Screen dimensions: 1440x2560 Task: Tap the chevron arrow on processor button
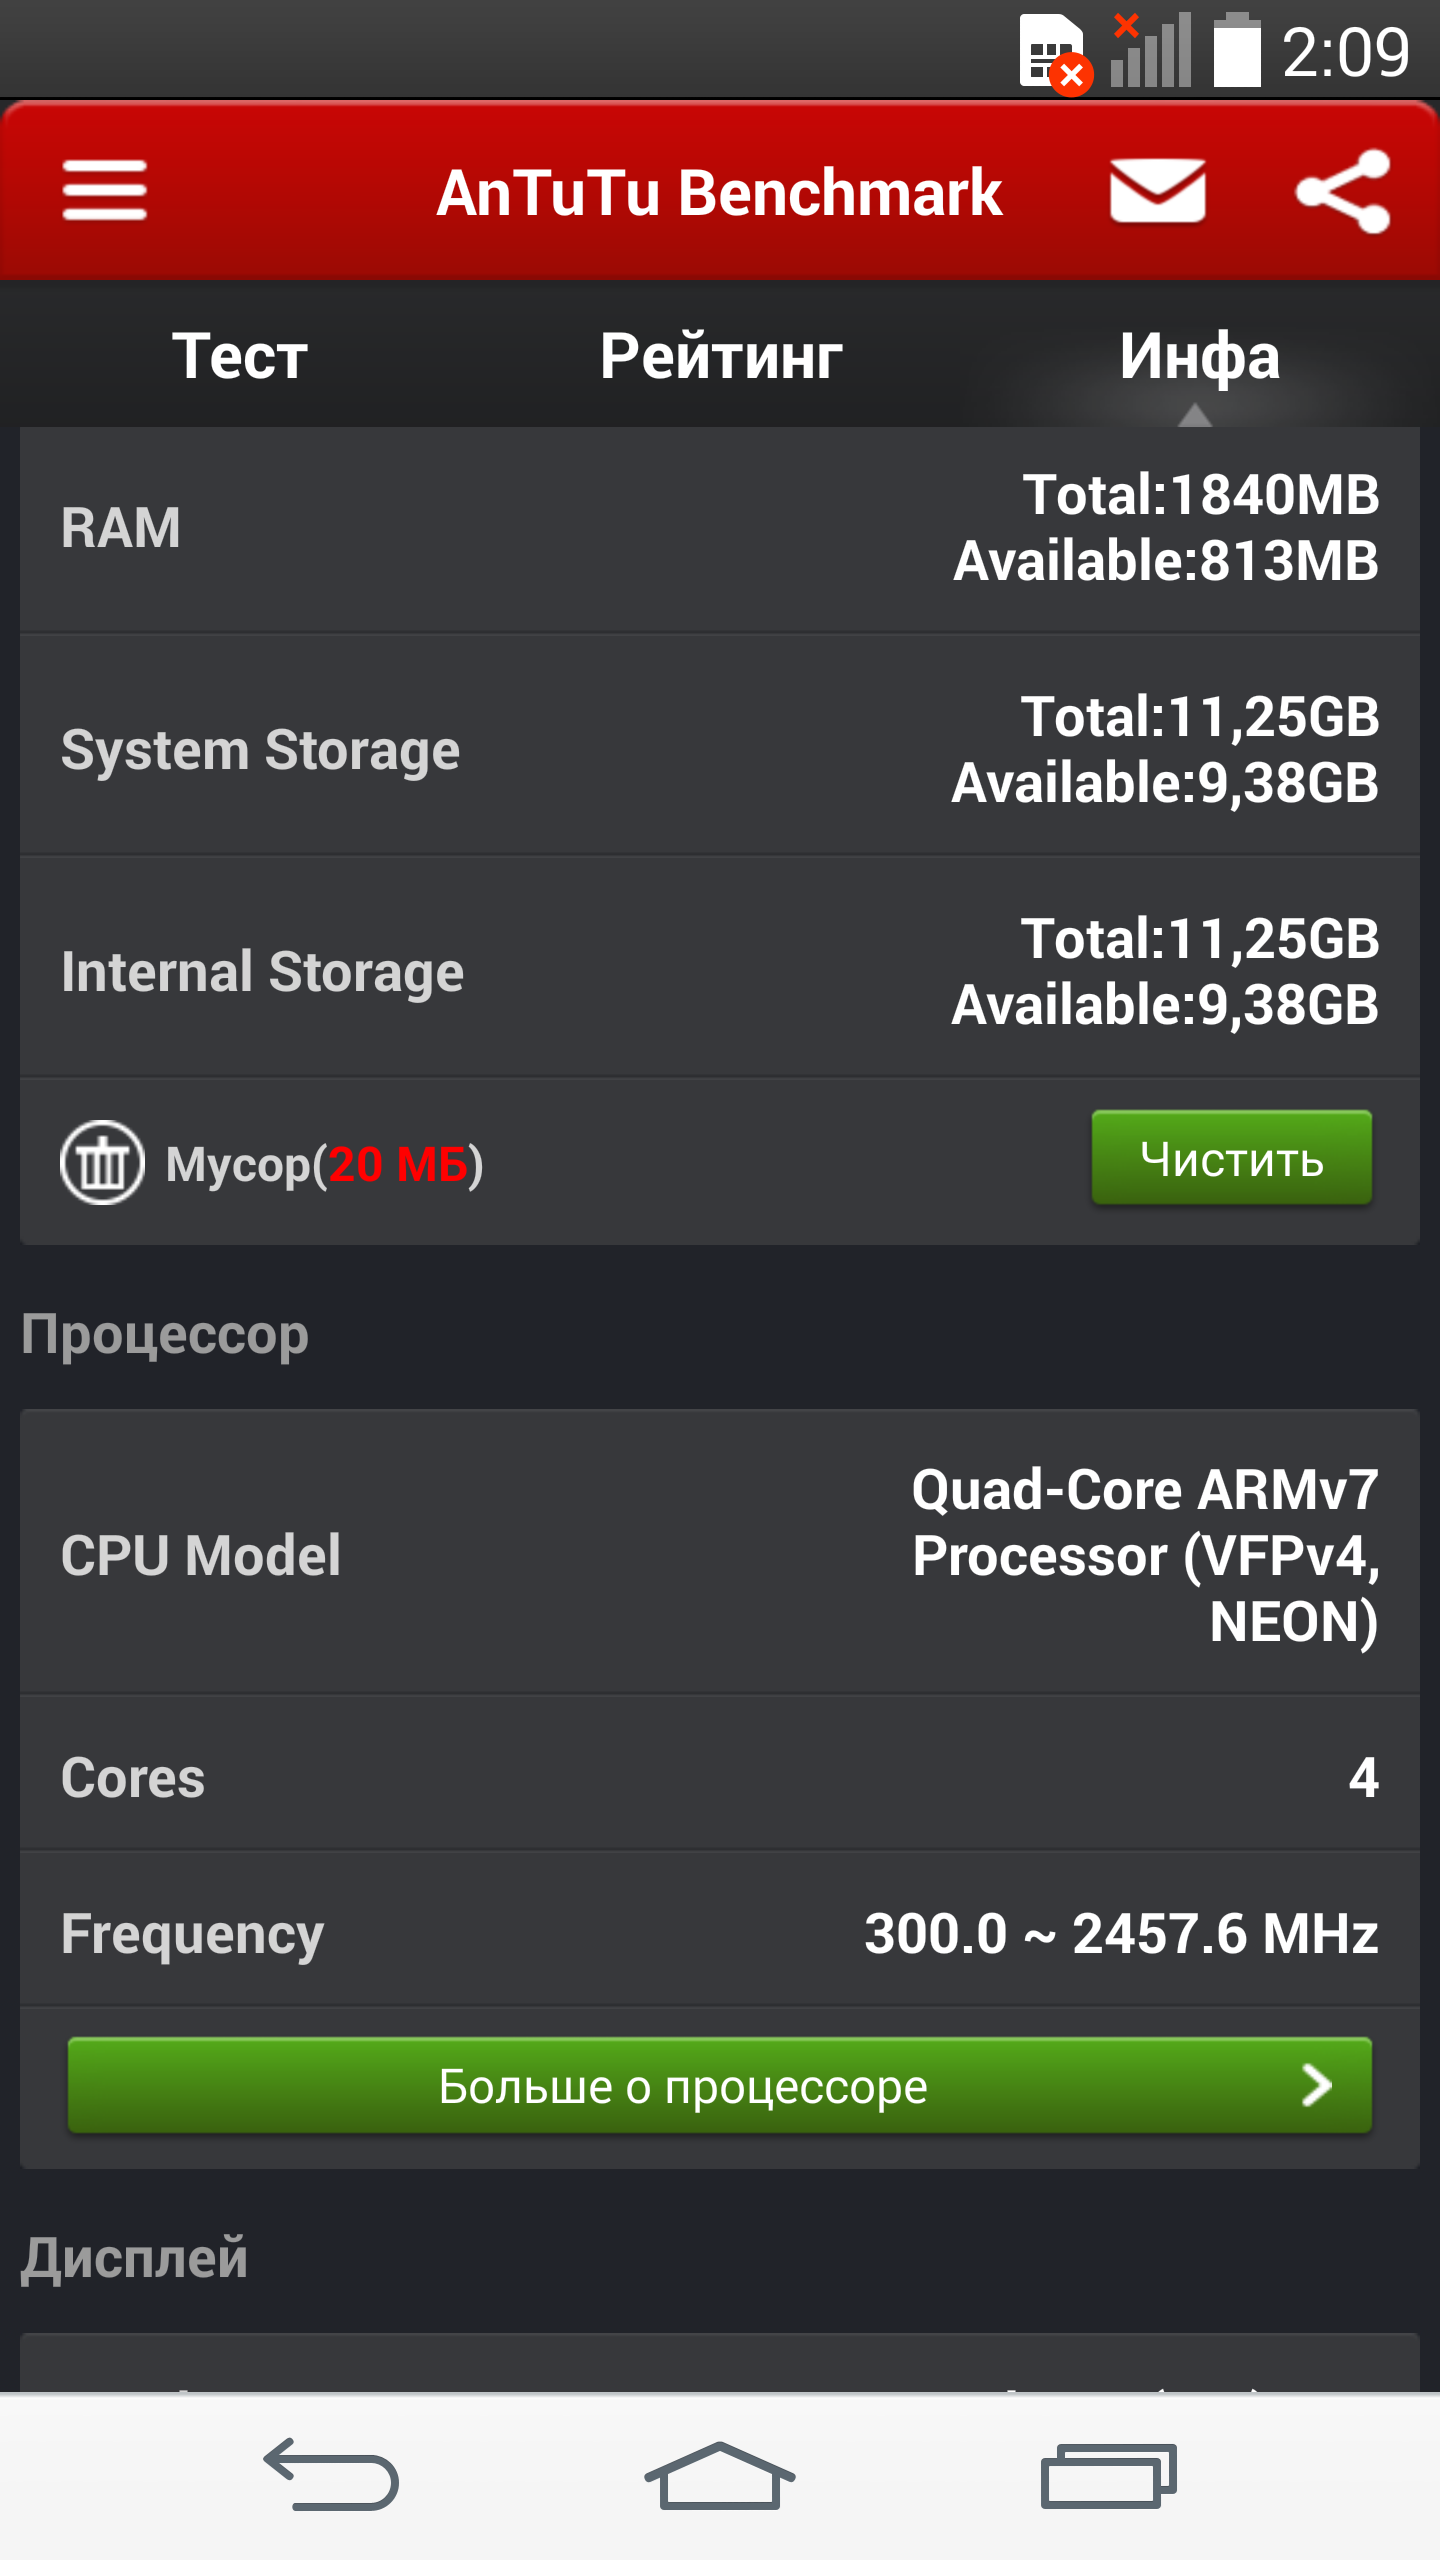click(x=1317, y=2085)
